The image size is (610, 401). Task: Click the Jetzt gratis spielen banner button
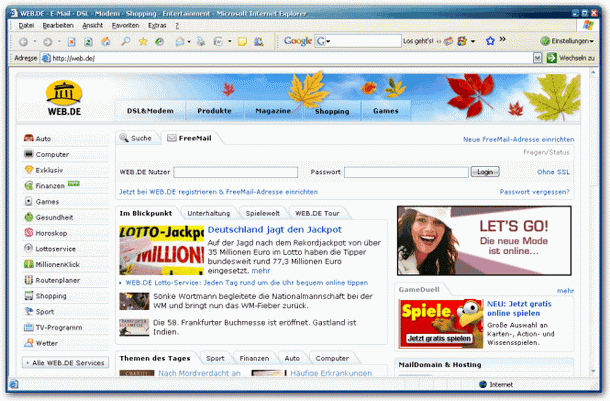click(x=440, y=338)
